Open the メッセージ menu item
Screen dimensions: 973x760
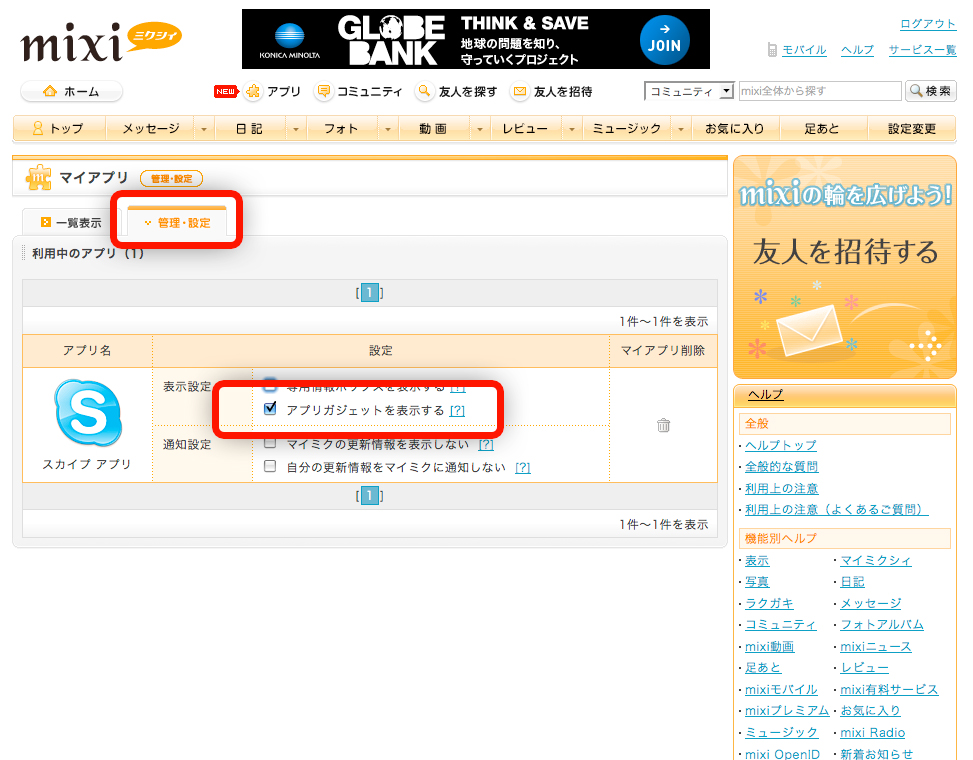pyautogui.click(x=150, y=128)
